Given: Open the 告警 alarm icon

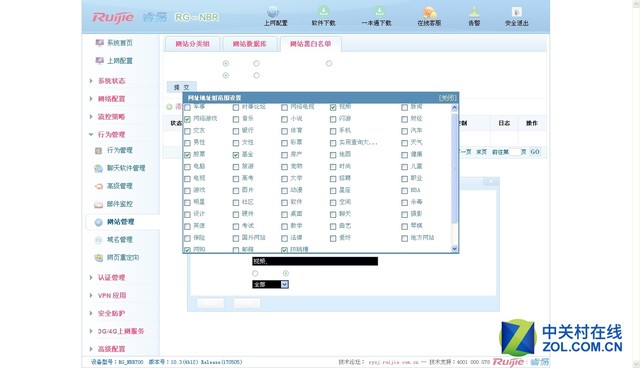Looking at the screenshot, I should 474,16.
